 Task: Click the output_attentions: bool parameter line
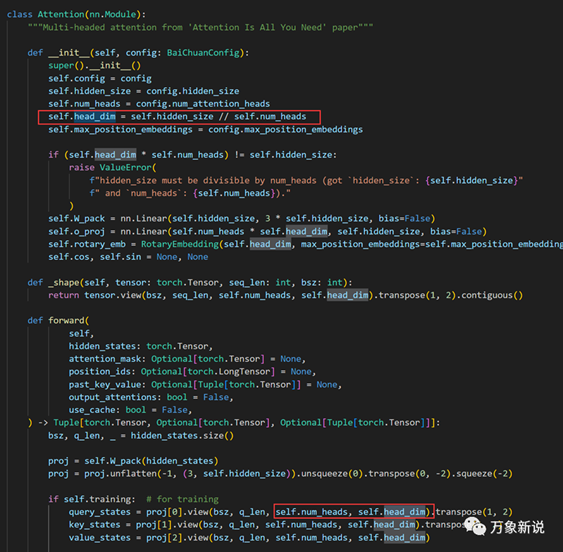click(x=151, y=397)
